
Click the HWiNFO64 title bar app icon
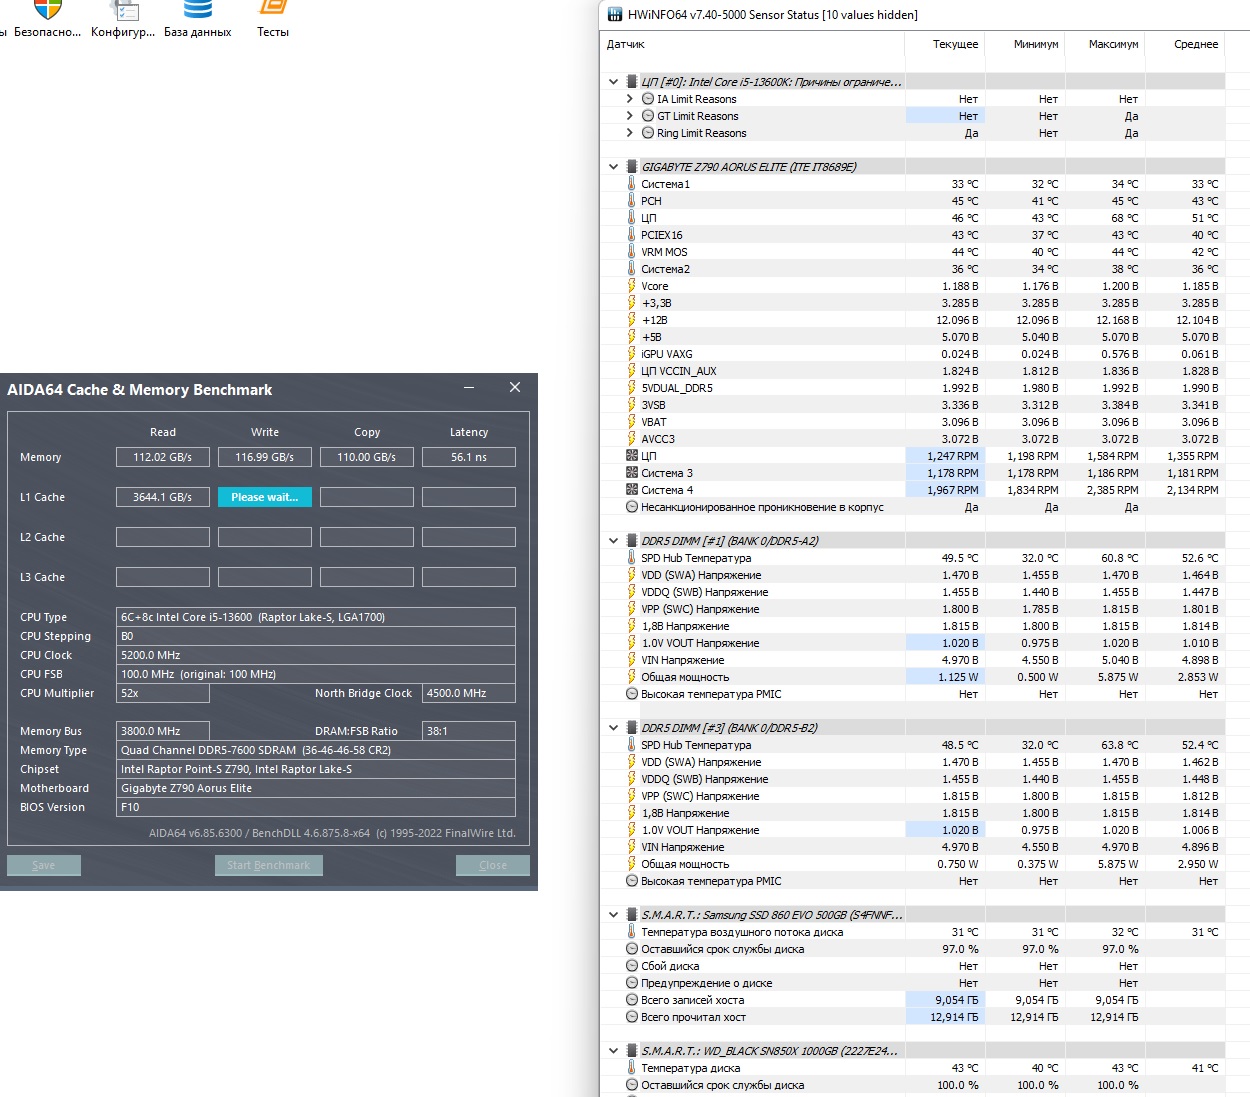click(614, 15)
